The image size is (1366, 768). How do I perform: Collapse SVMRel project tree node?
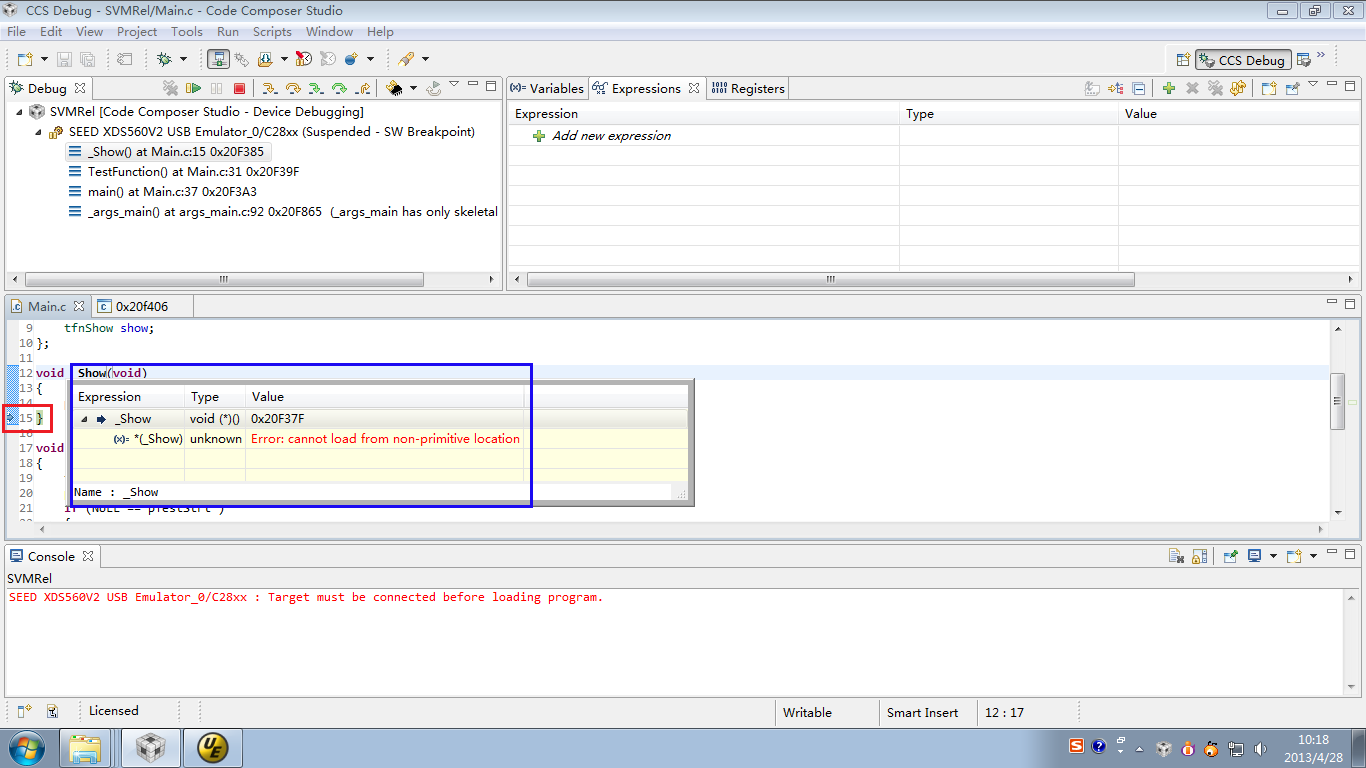click(x=20, y=112)
